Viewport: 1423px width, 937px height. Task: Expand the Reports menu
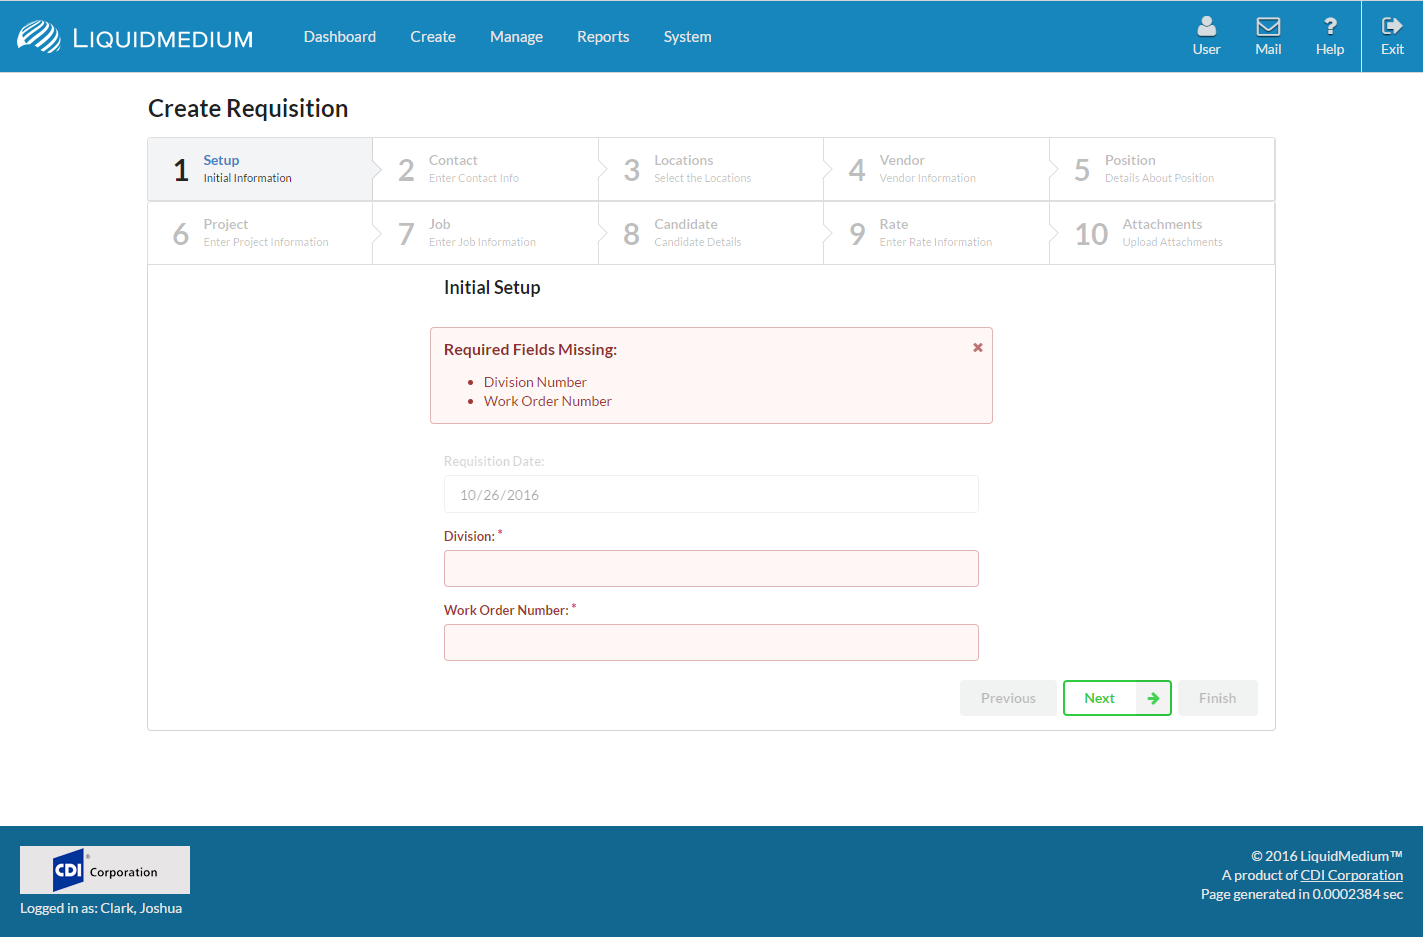(603, 37)
